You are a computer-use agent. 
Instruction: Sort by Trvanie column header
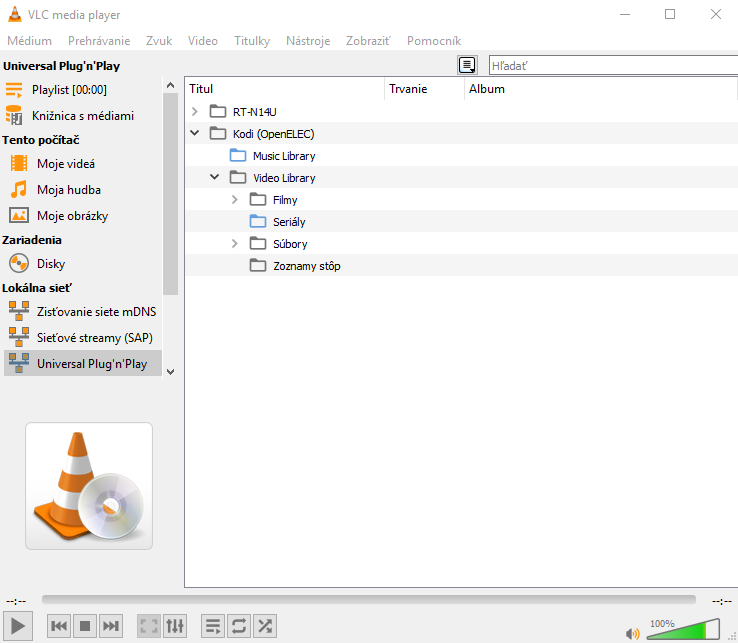coord(425,88)
